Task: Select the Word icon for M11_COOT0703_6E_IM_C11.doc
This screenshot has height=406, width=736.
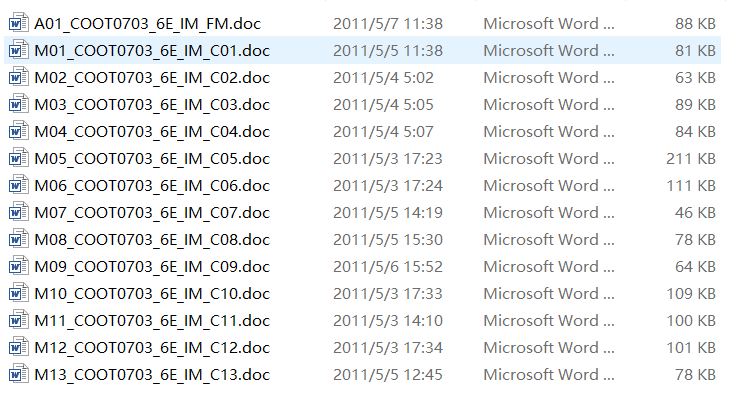Action: pos(18,320)
